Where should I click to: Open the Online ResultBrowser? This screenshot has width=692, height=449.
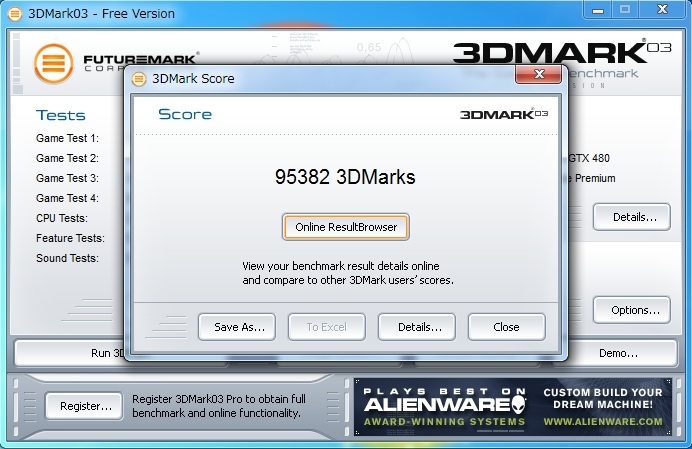(346, 227)
